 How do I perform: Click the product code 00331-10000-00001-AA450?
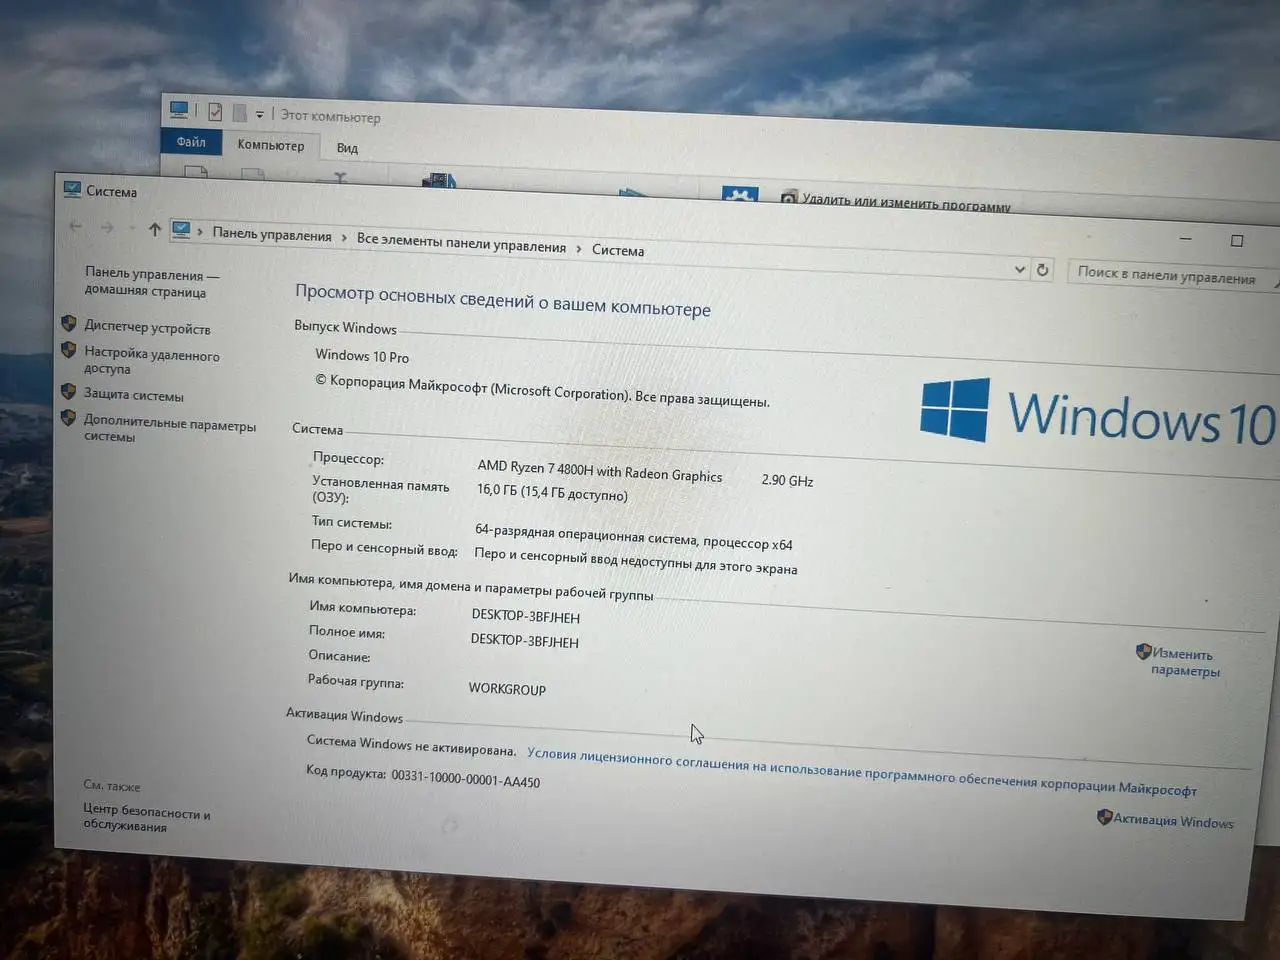pos(466,778)
